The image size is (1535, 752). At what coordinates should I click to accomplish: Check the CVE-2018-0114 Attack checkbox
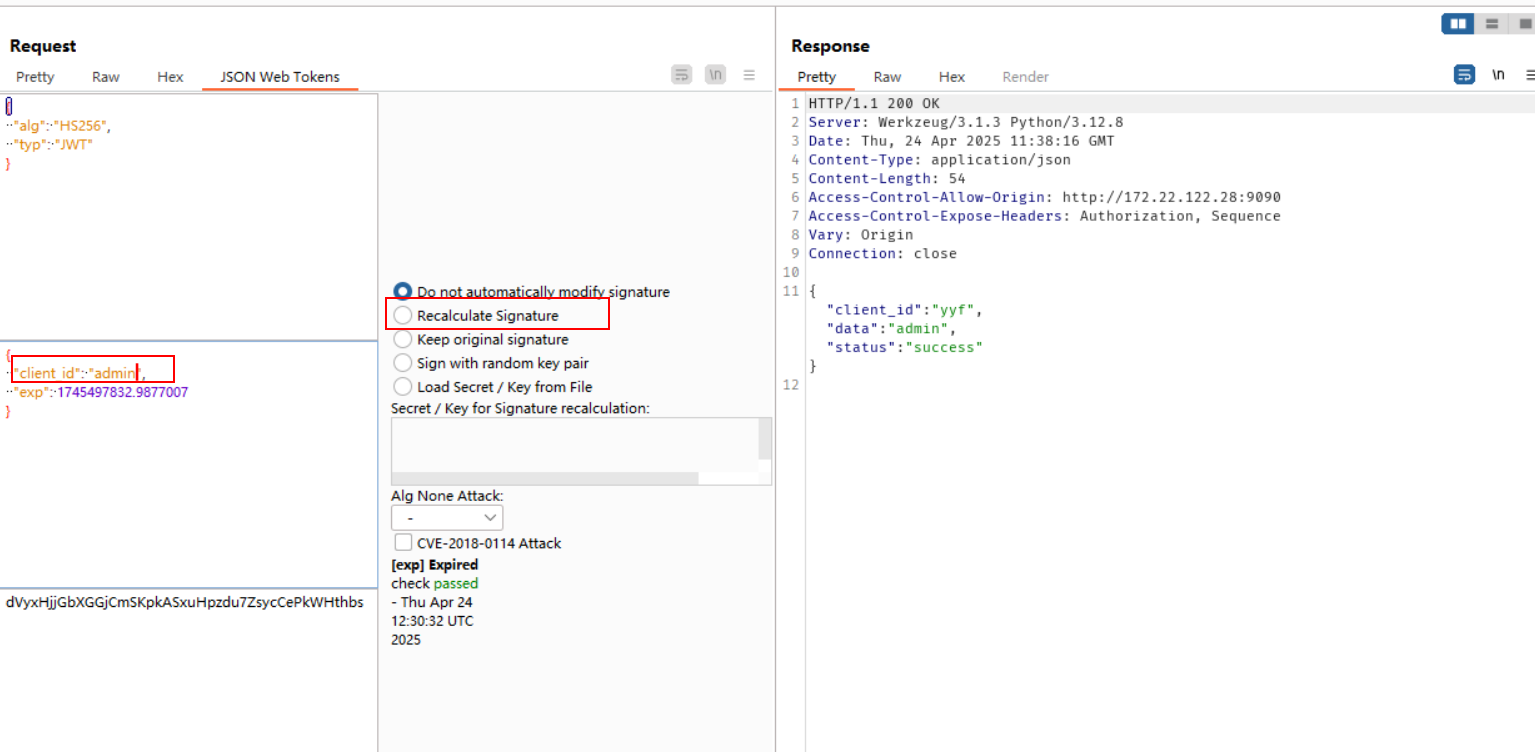pos(404,543)
